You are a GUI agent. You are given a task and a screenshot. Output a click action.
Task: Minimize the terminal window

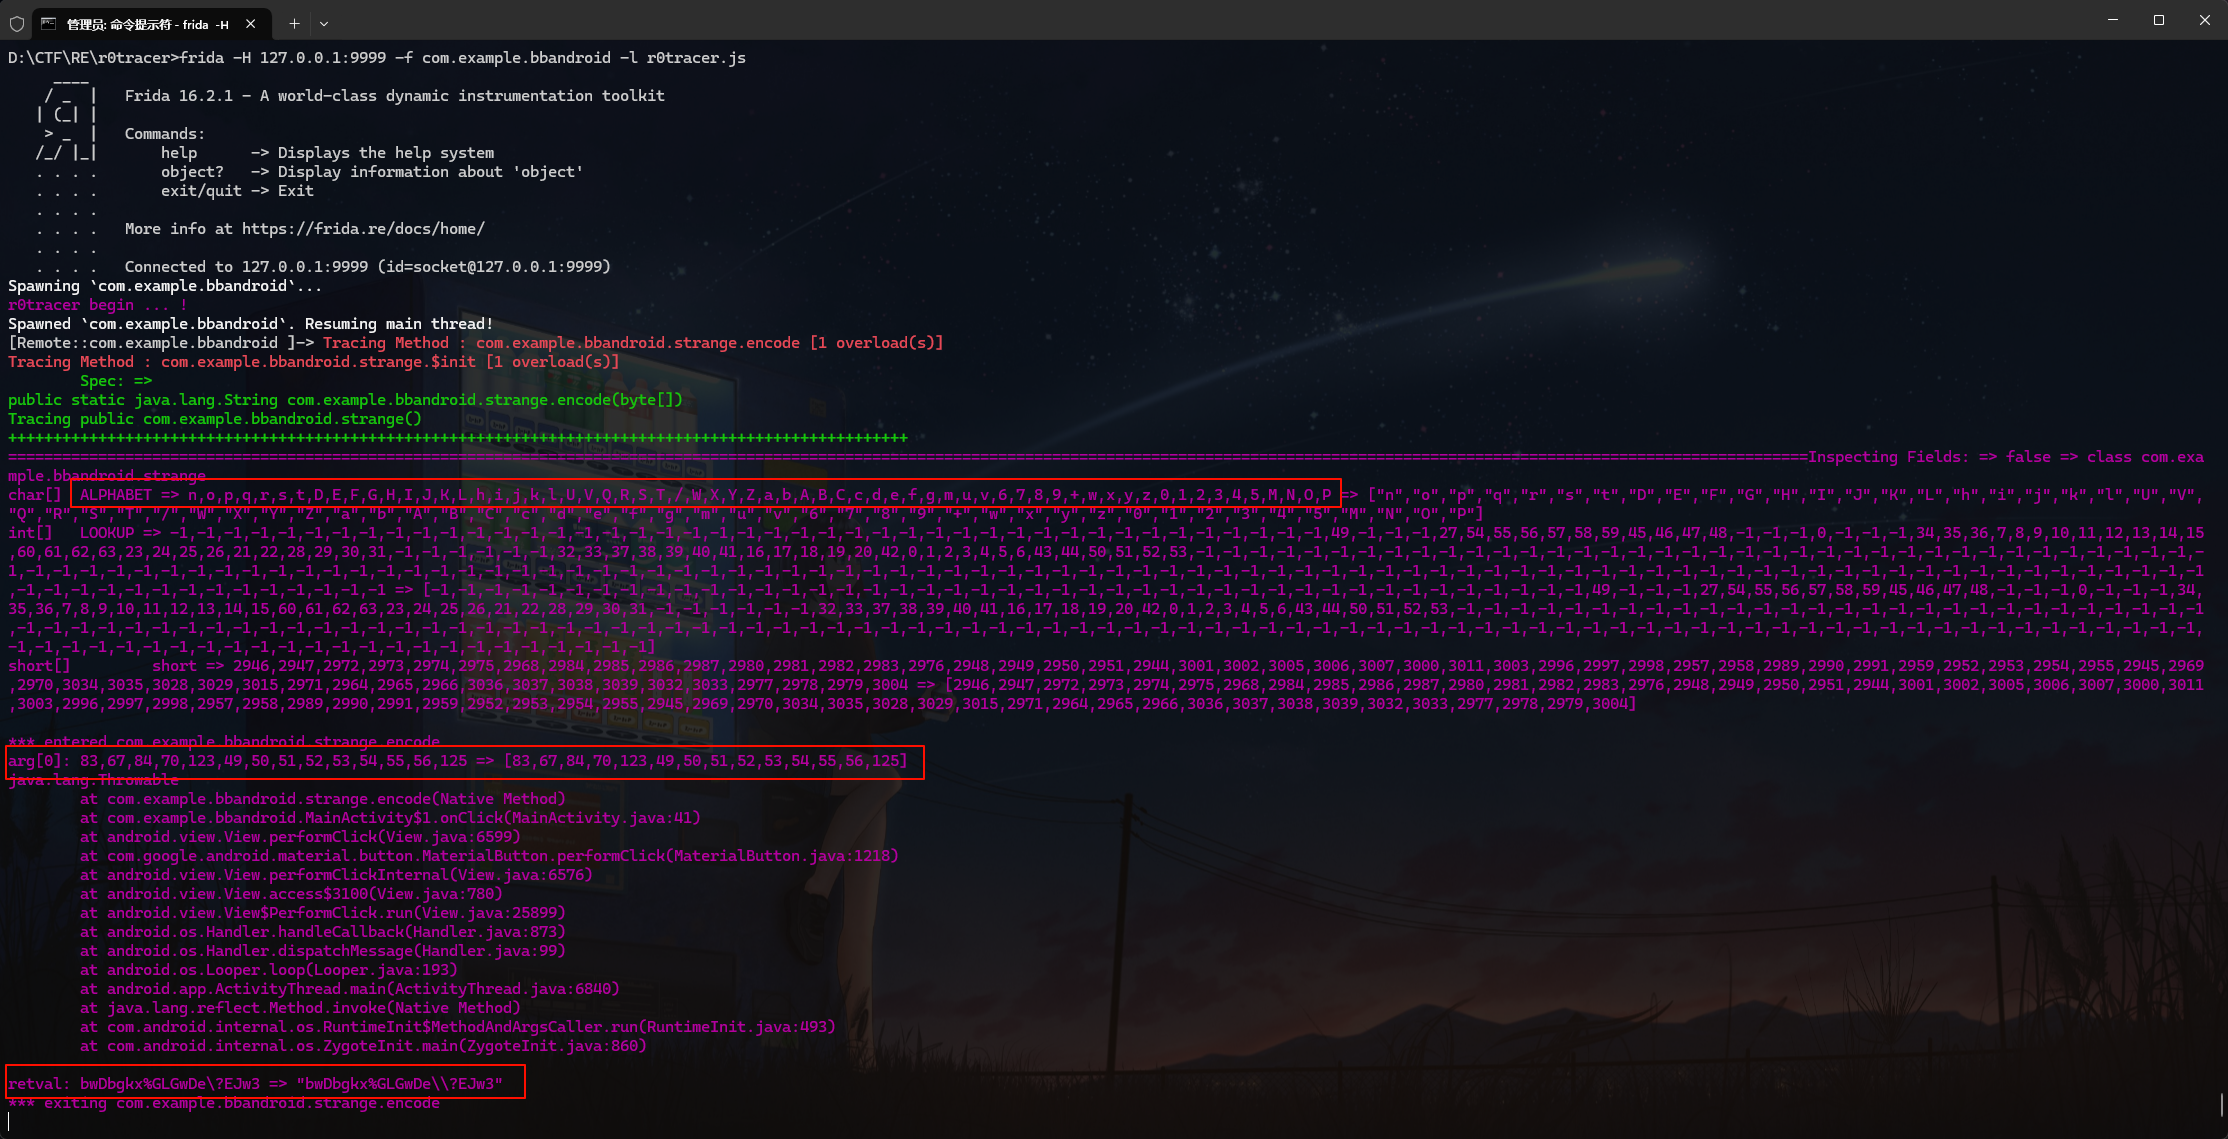click(2113, 20)
